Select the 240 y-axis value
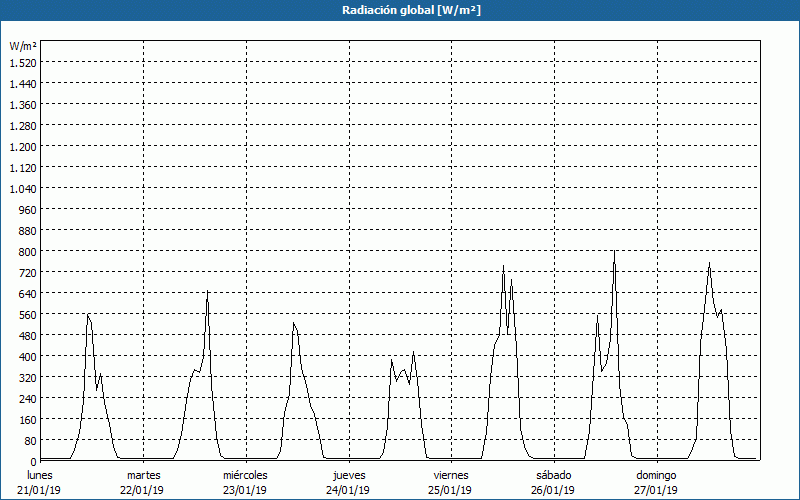Viewport: 800px width, 500px height. click(28, 398)
